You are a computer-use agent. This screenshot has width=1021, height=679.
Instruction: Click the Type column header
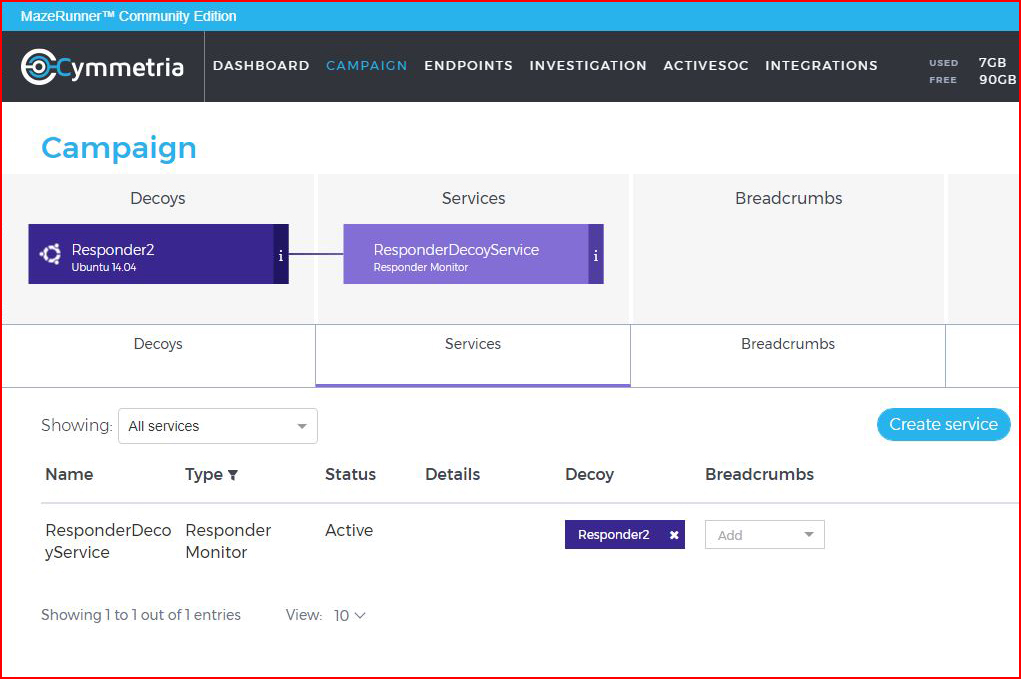204,475
